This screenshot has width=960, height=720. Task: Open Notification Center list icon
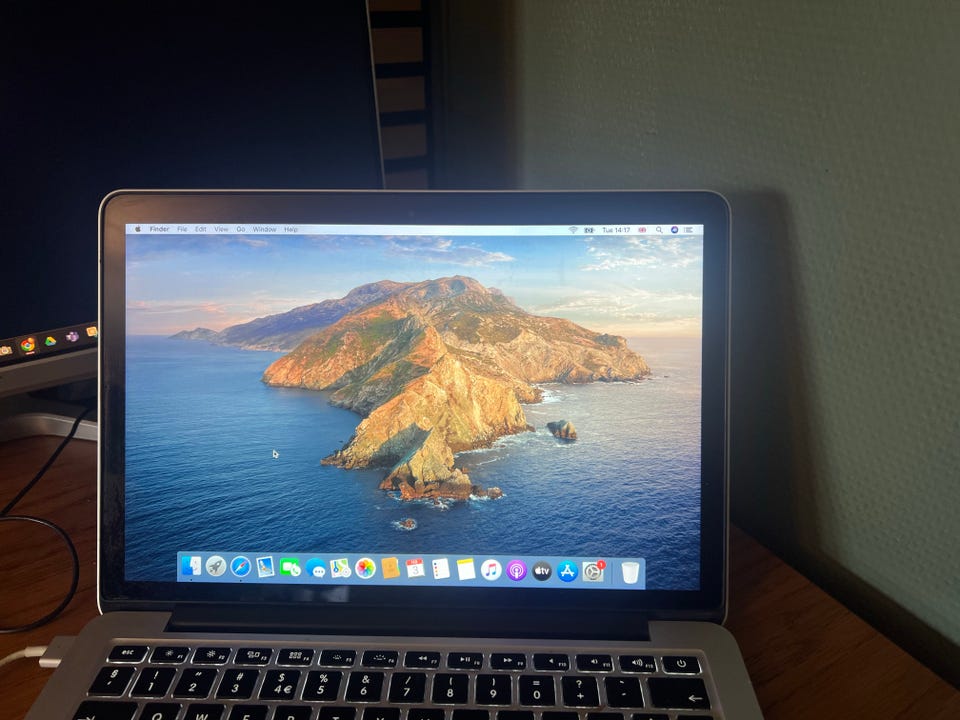coord(689,230)
